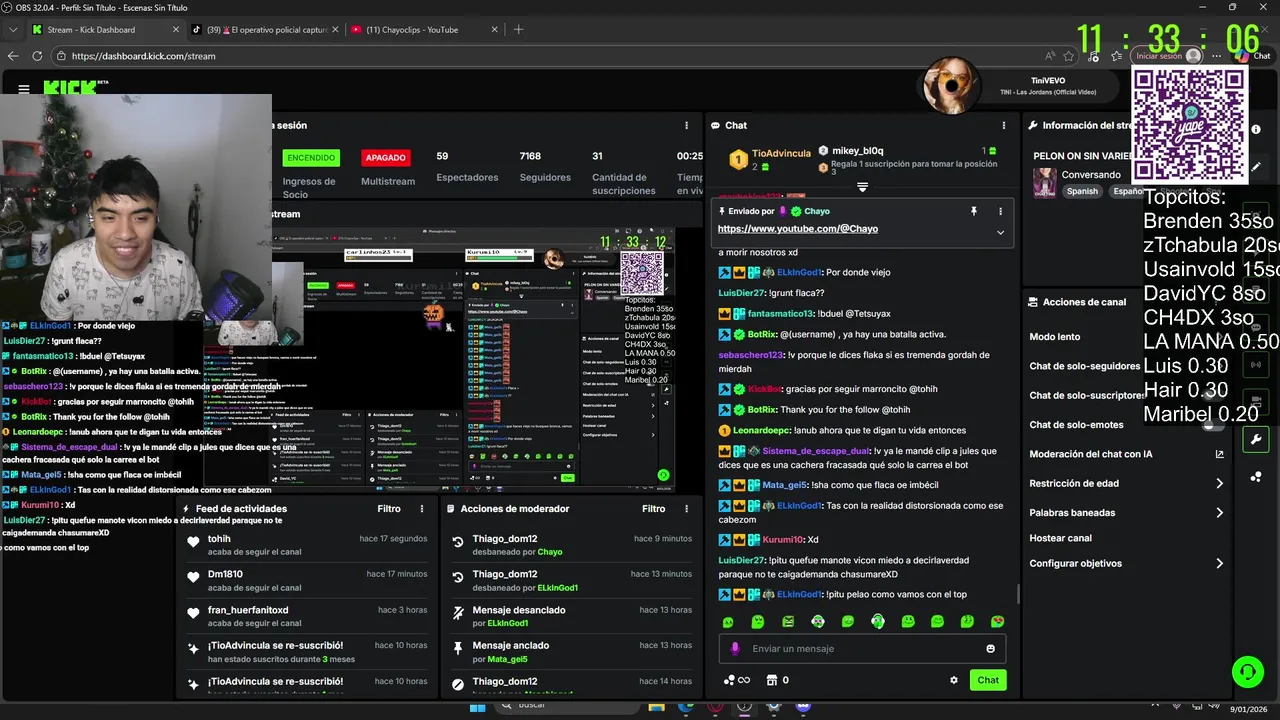Open Filtro in Feed de actividades
The height and width of the screenshot is (720, 1280).
point(389,508)
